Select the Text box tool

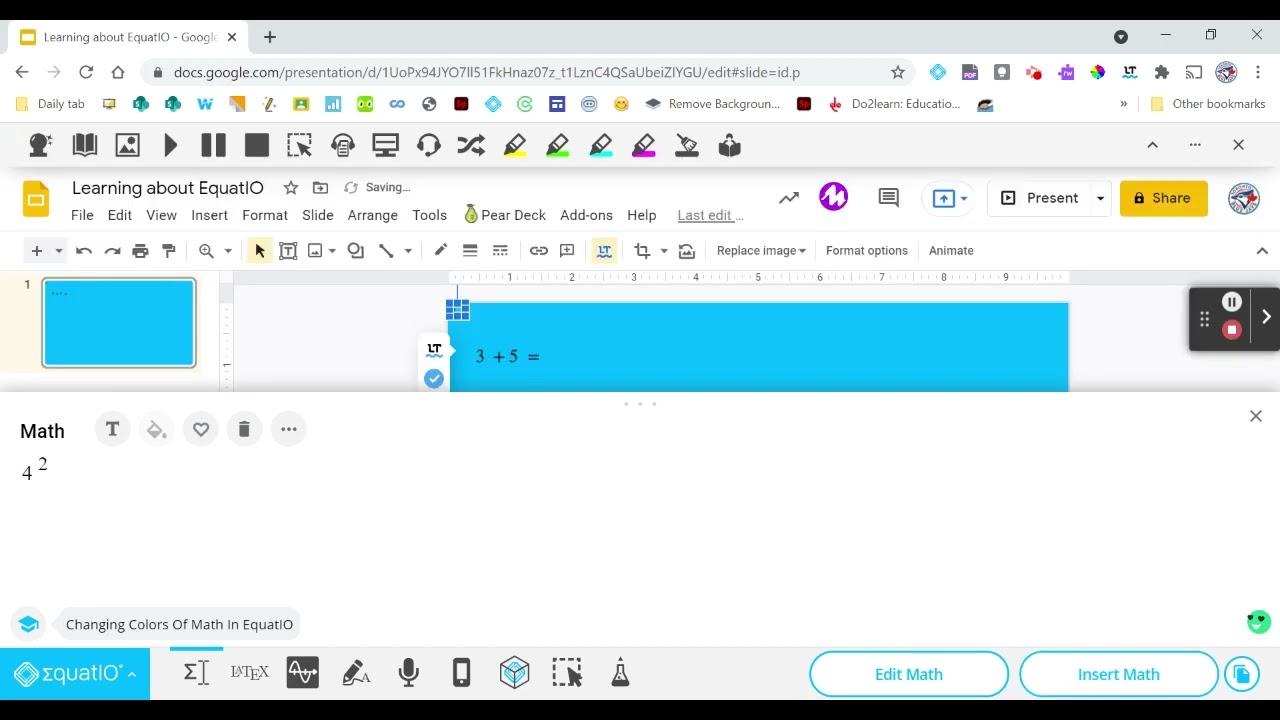coord(288,251)
